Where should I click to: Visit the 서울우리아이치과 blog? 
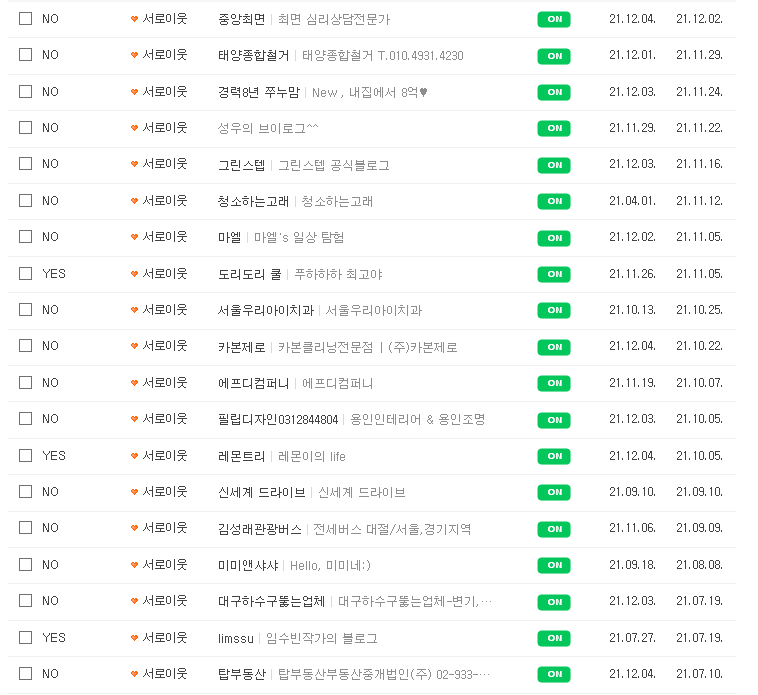pos(265,310)
